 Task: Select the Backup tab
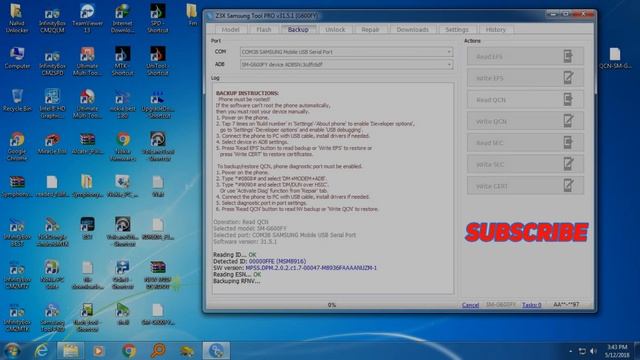click(x=298, y=29)
